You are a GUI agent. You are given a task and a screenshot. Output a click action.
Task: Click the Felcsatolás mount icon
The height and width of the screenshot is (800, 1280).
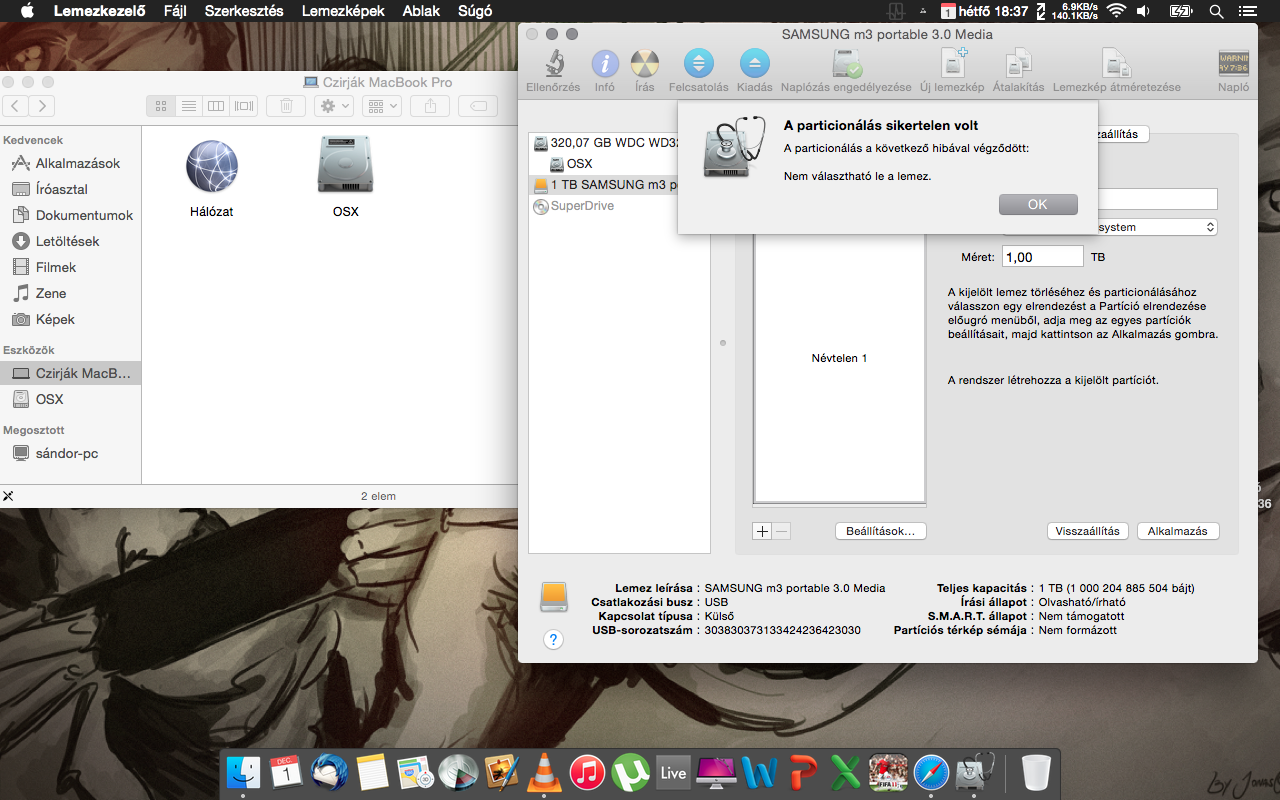[699, 64]
